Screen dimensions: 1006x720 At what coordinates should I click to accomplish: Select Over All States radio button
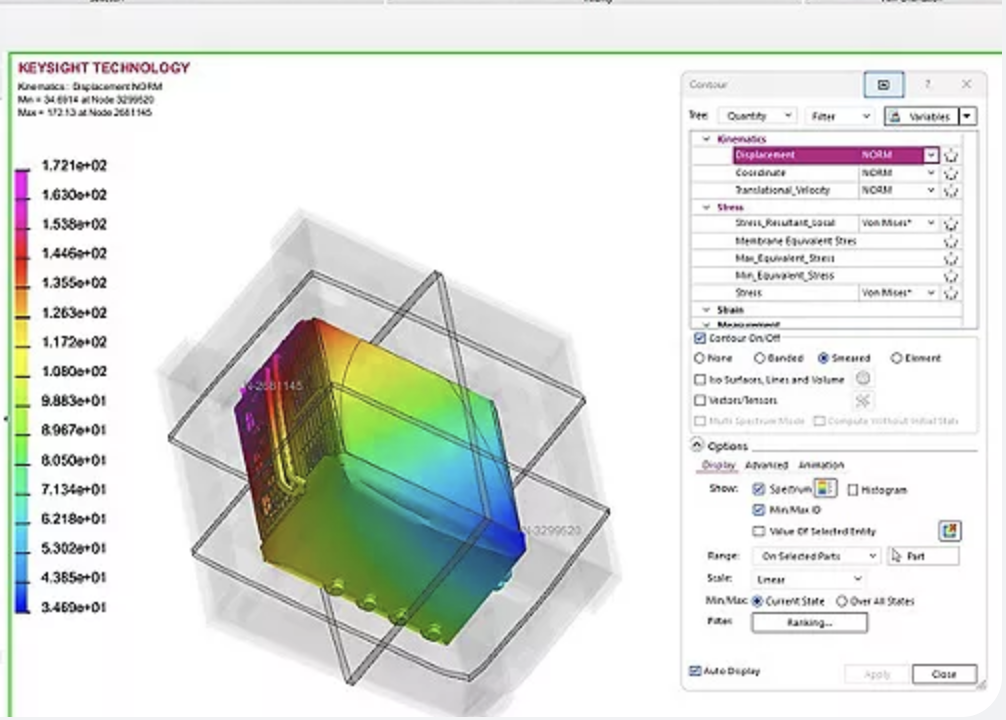coord(842,601)
